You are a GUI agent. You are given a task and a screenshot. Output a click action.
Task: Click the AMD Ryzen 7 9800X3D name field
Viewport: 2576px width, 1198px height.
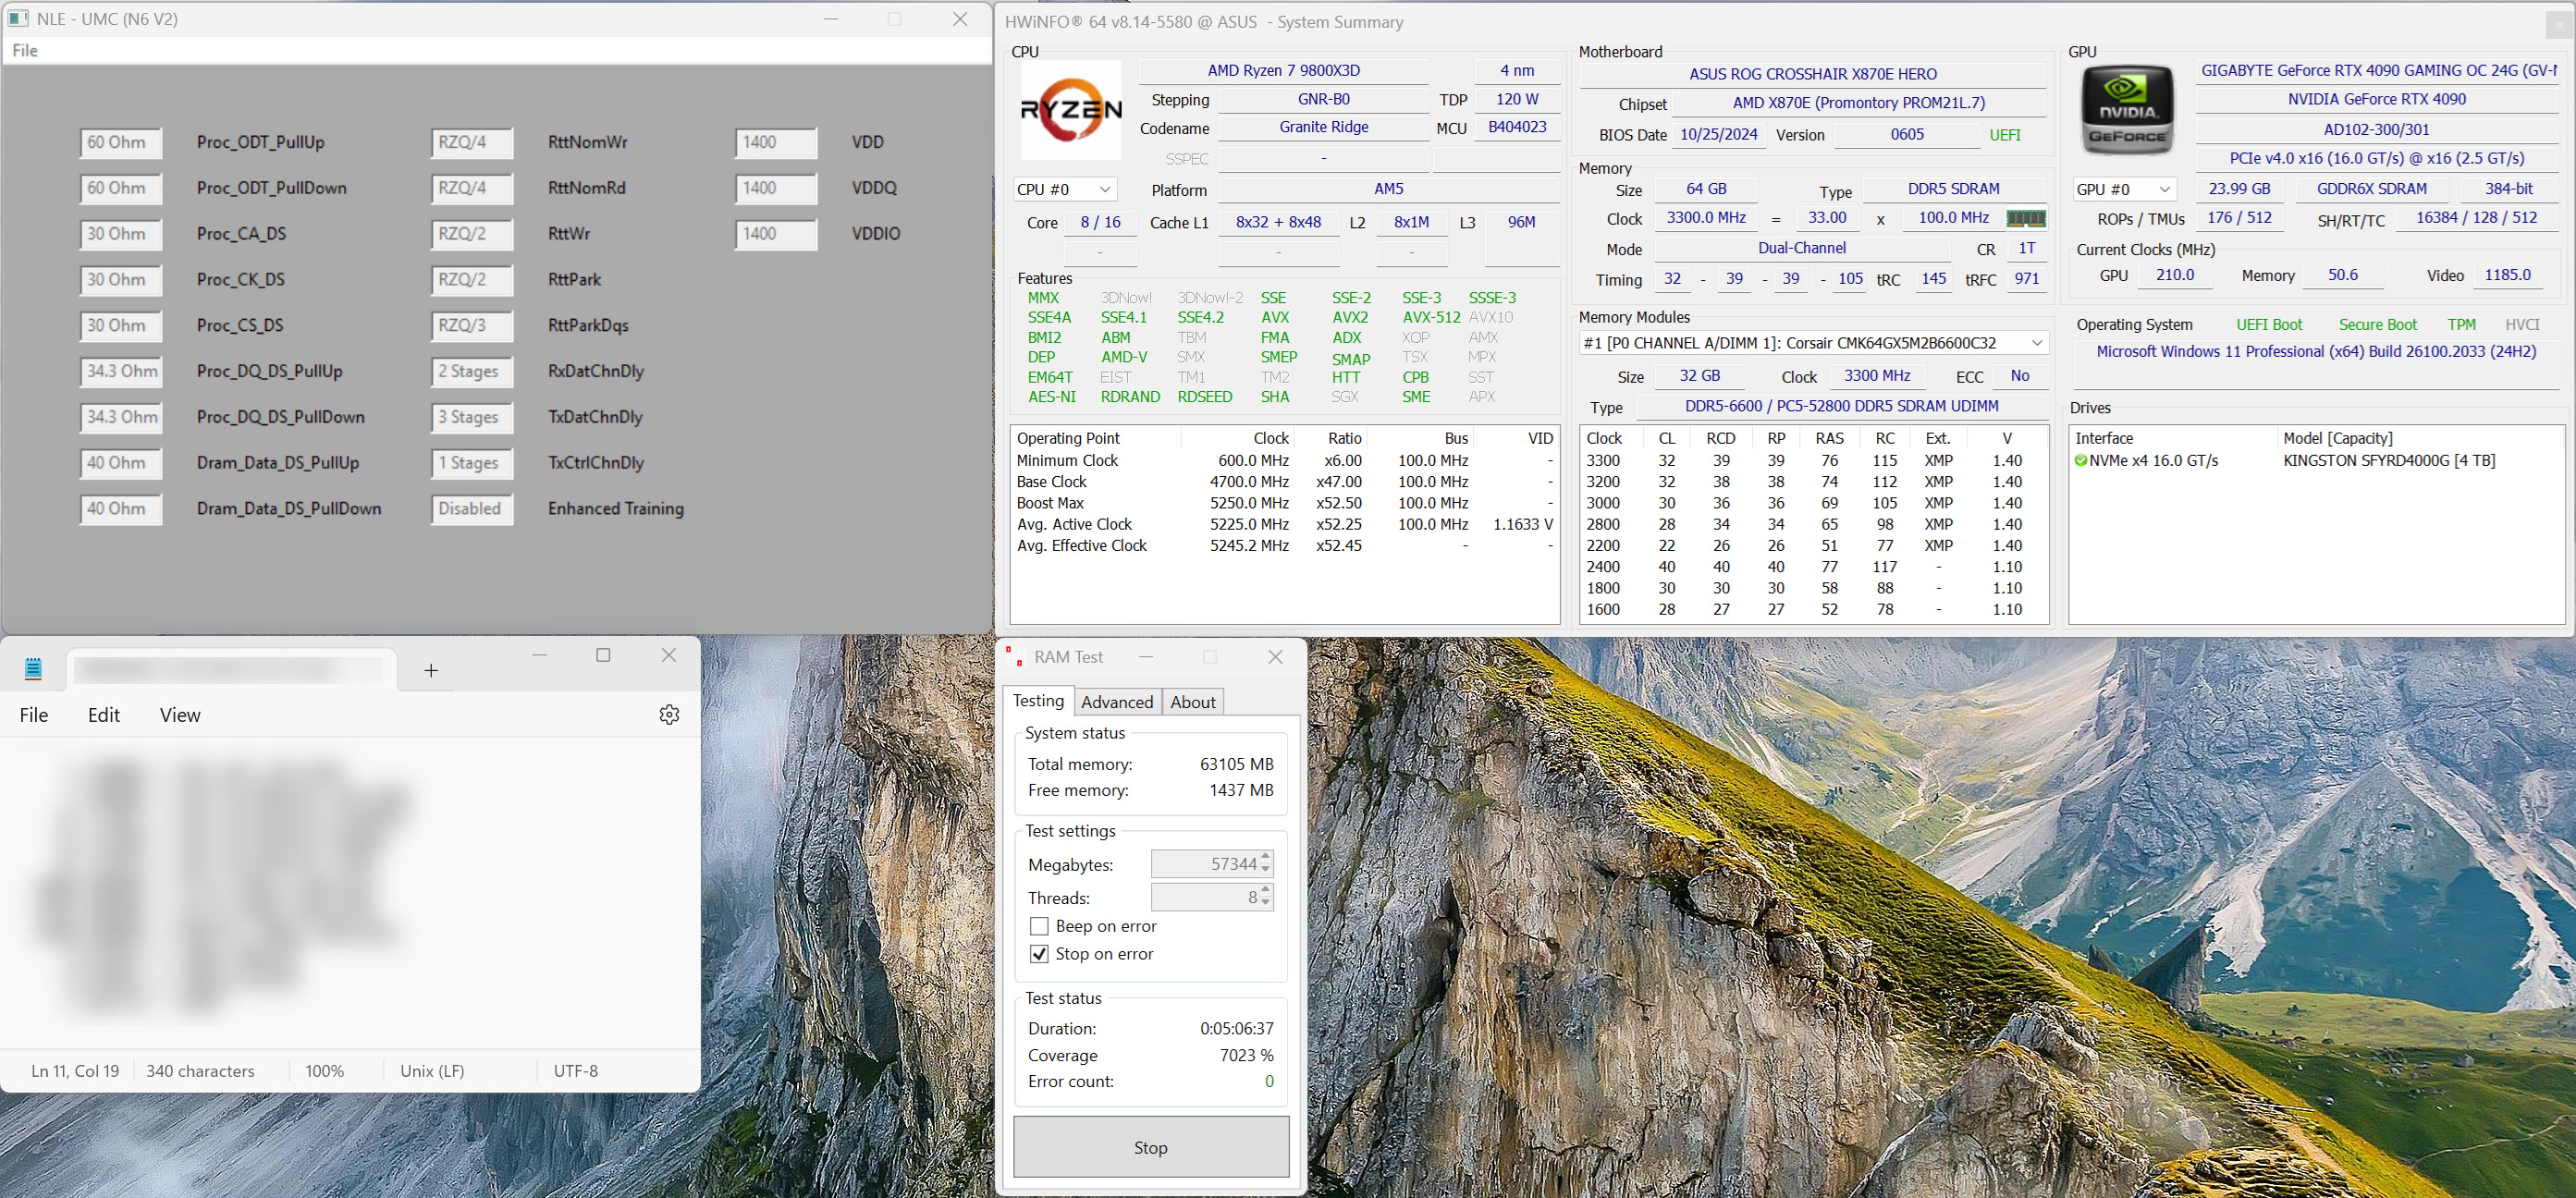click(1283, 70)
